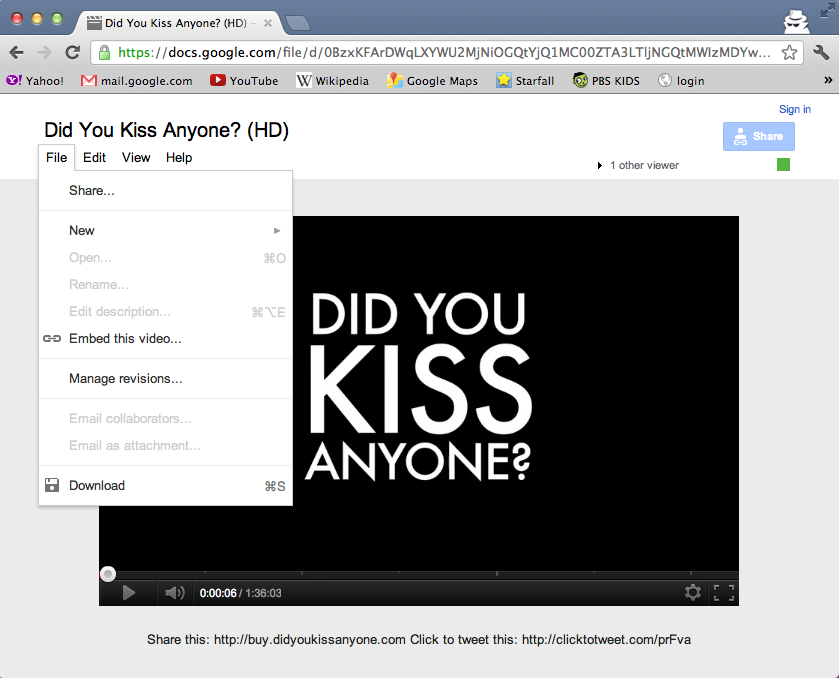Toggle fullscreen with the top-right arrows icon
The width and height of the screenshot is (839, 678).
tap(828, 10)
